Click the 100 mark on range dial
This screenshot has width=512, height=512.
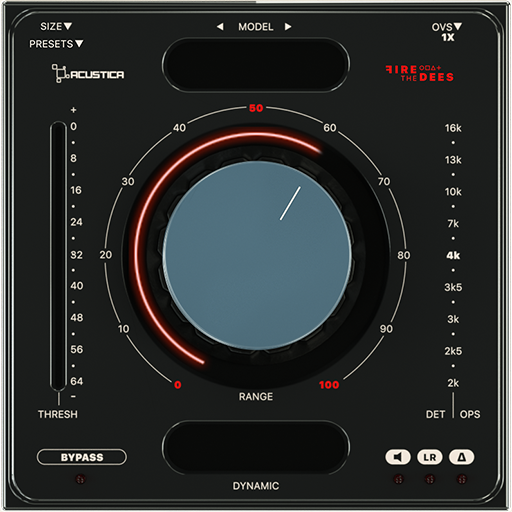tap(329, 385)
